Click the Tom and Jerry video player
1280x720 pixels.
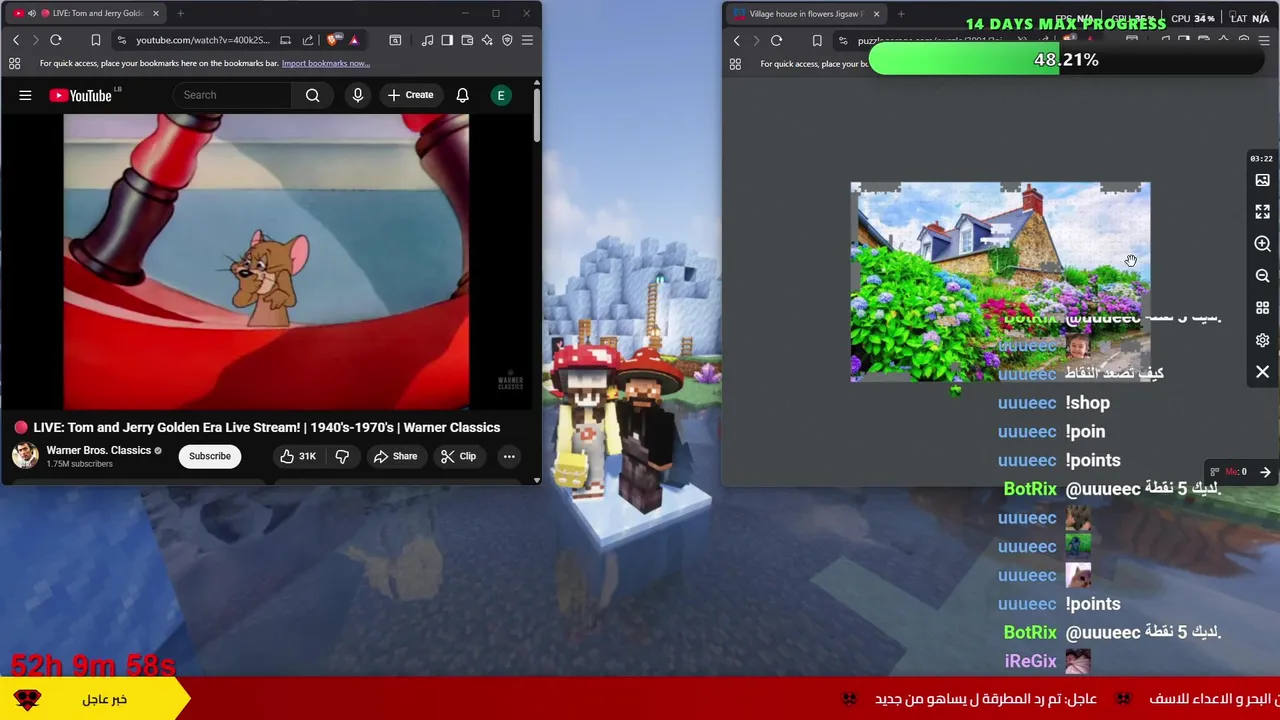(266, 262)
